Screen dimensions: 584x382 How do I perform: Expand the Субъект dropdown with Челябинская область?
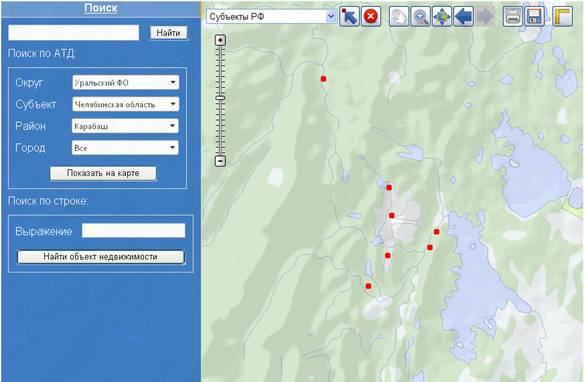click(x=126, y=104)
